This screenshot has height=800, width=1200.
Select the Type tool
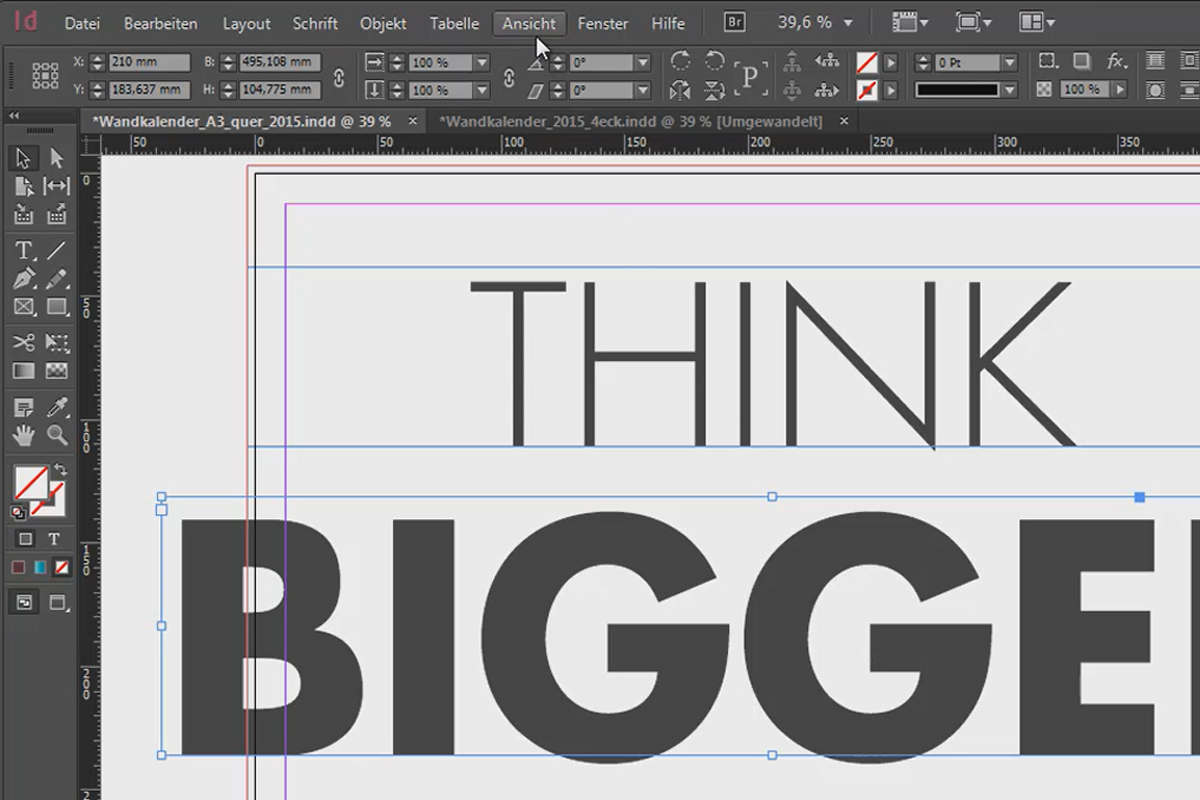pyautogui.click(x=24, y=250)
